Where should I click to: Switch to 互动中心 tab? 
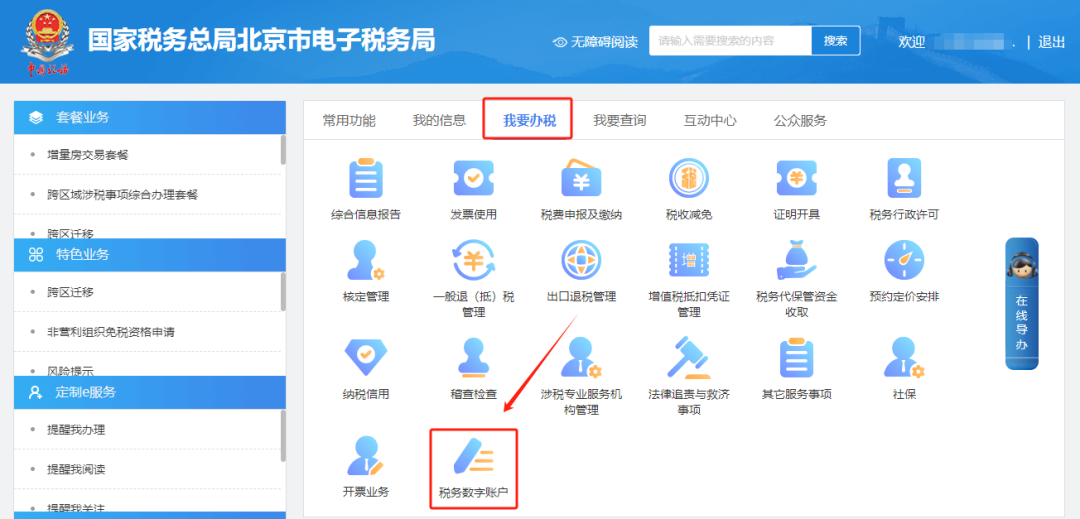(x=710, y=121)
